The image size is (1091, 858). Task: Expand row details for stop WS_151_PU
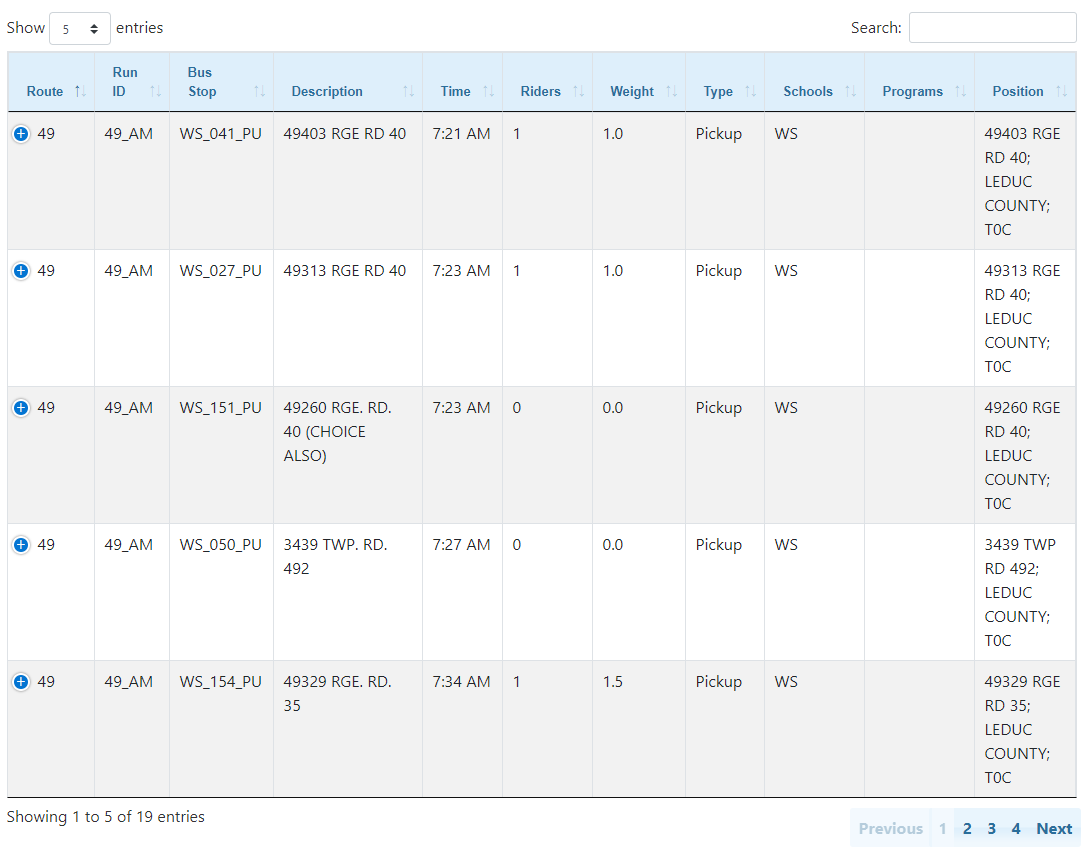(21, 408)
